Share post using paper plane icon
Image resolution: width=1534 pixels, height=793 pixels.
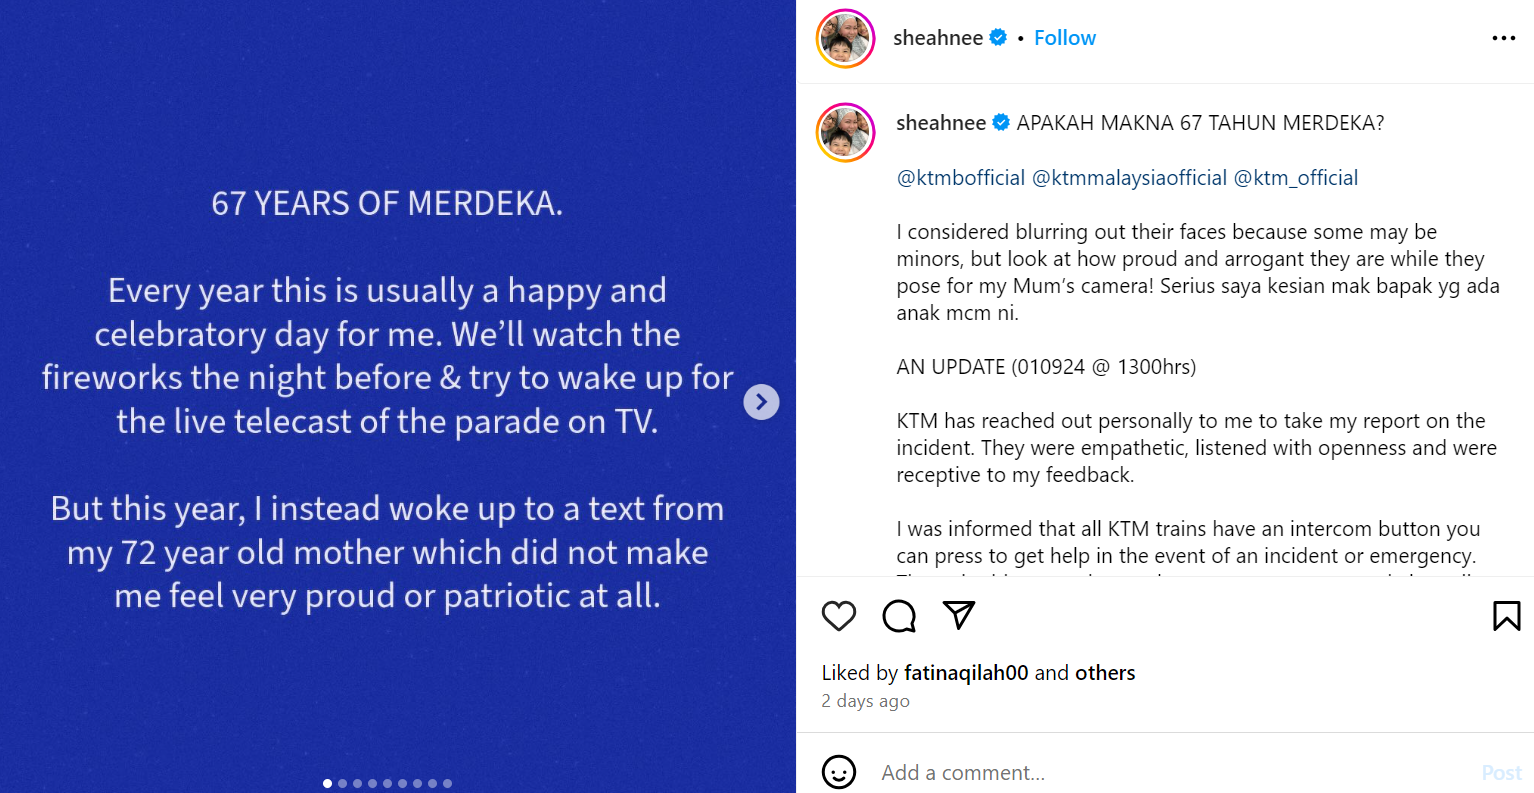point(959,615)
